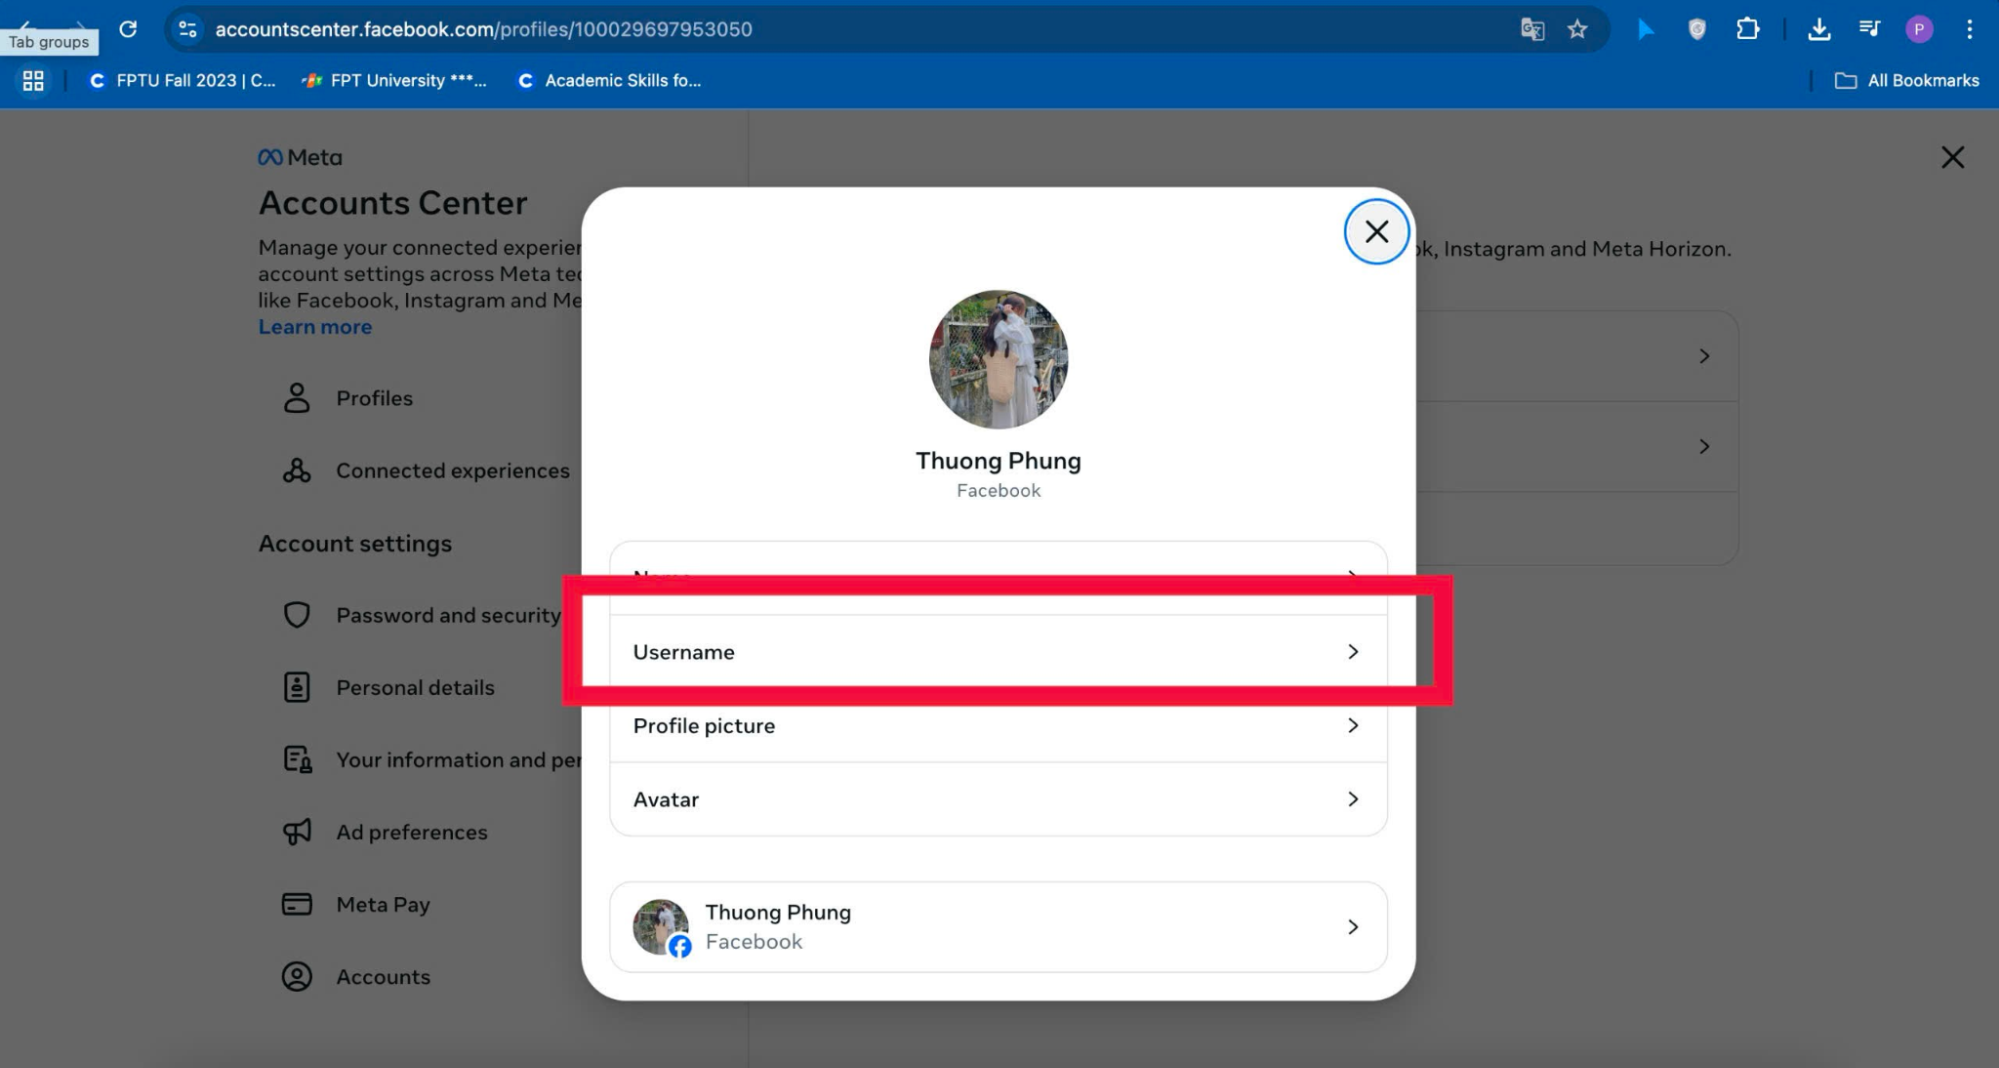
Task: Click Thuong Phung profile photo in dialog
Action: [x=998, y=359]
